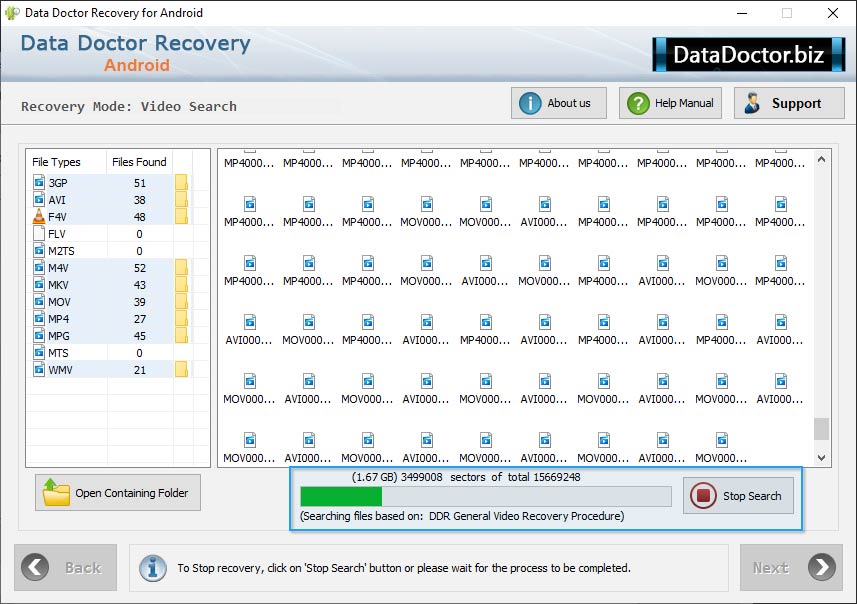Select the MOV label in File Types
Viewport: 857px width, 604px height.
pyautogui.click(x=60, y=302)
